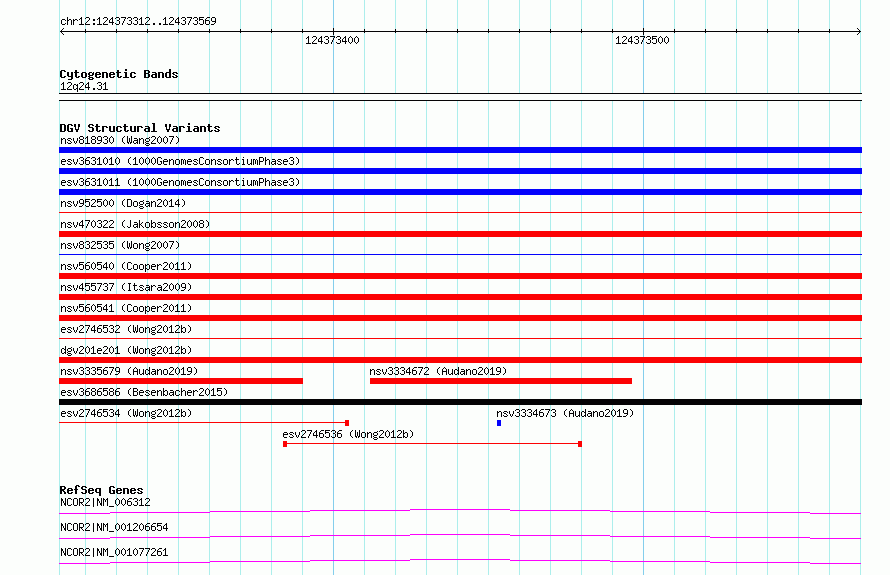Open the nsv560540 (Cooper2011) variant
Screen dimensions: 890x575
point(126,266)
